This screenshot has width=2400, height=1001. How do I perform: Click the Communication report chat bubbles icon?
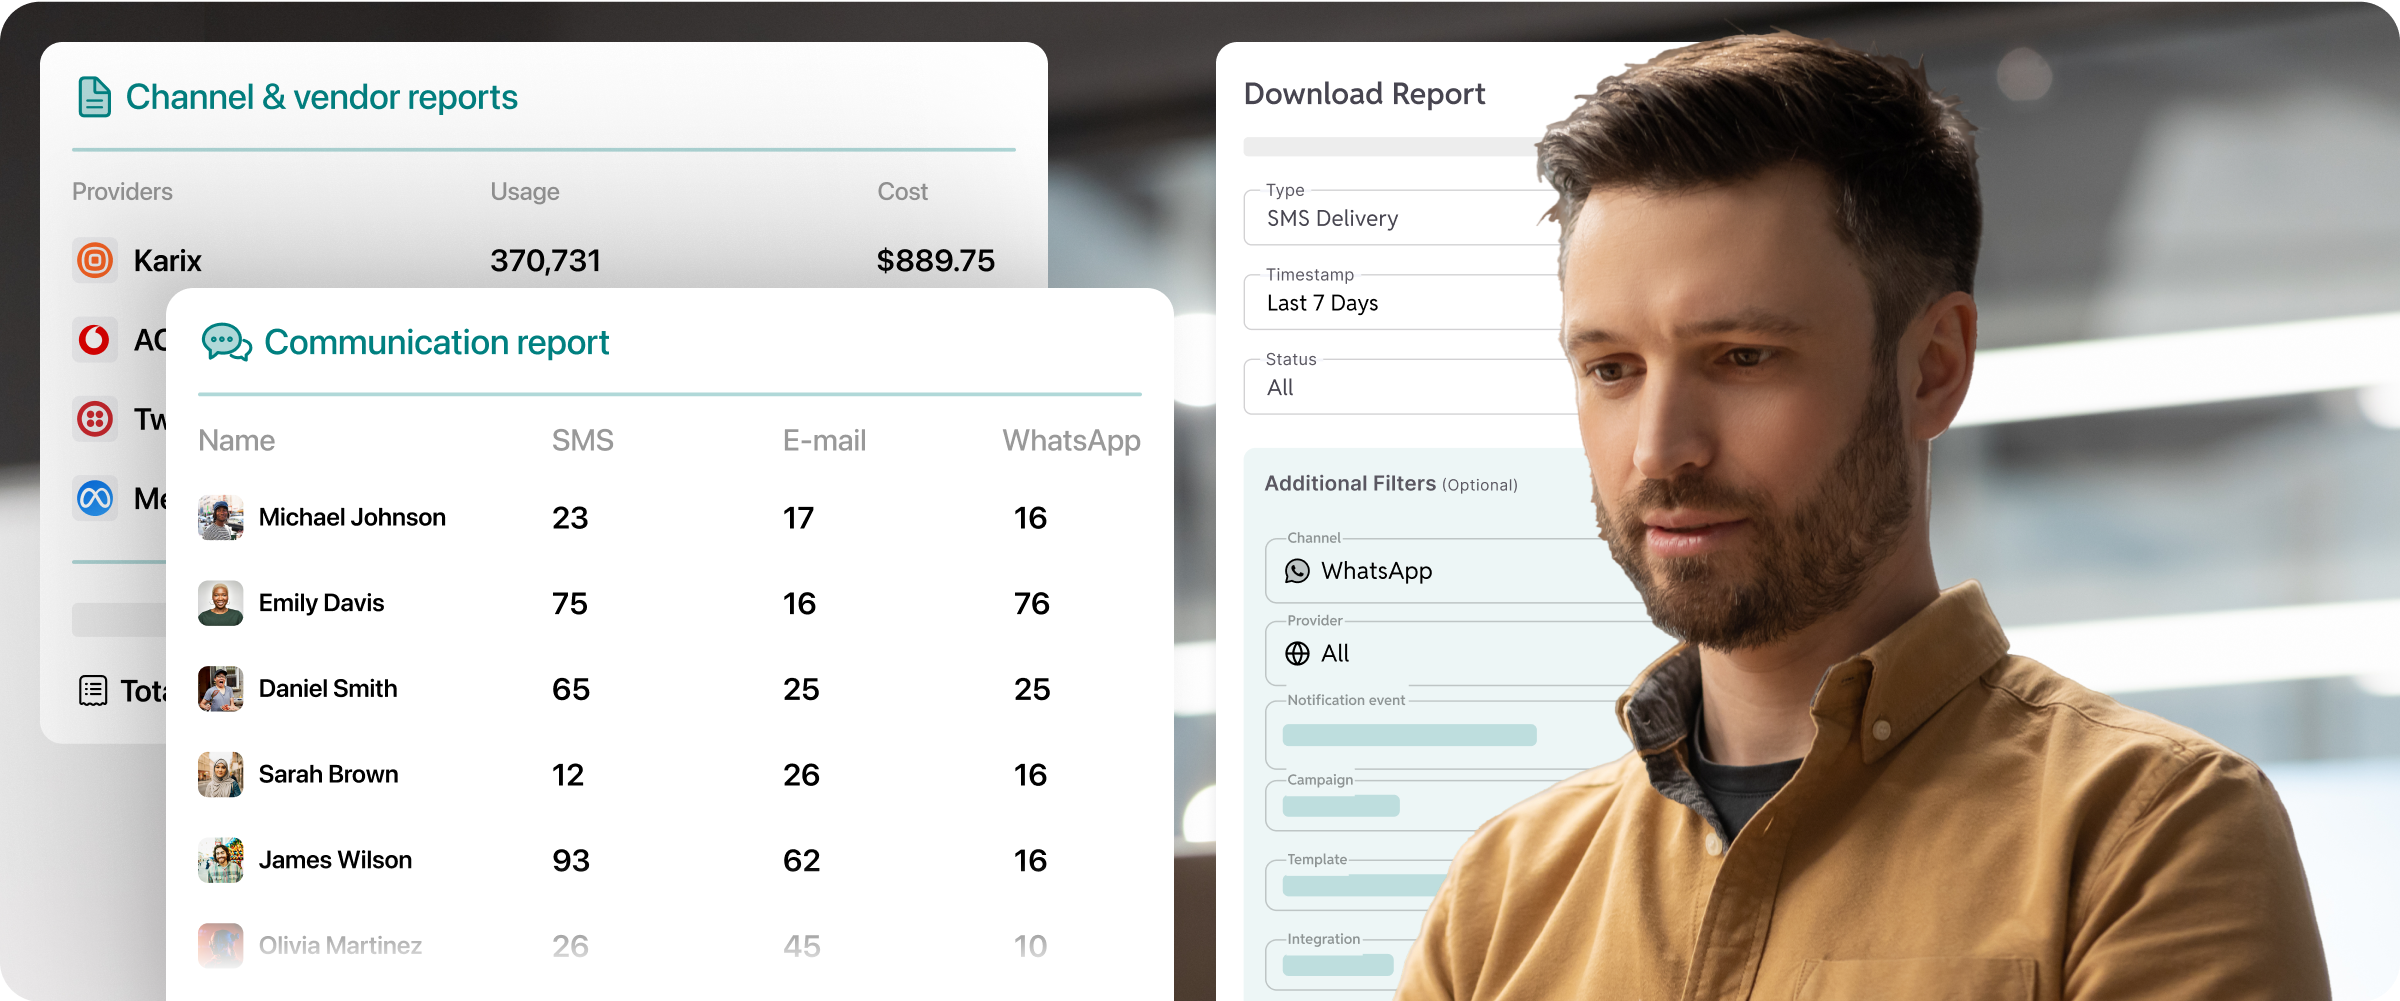(x=227, y=342)
